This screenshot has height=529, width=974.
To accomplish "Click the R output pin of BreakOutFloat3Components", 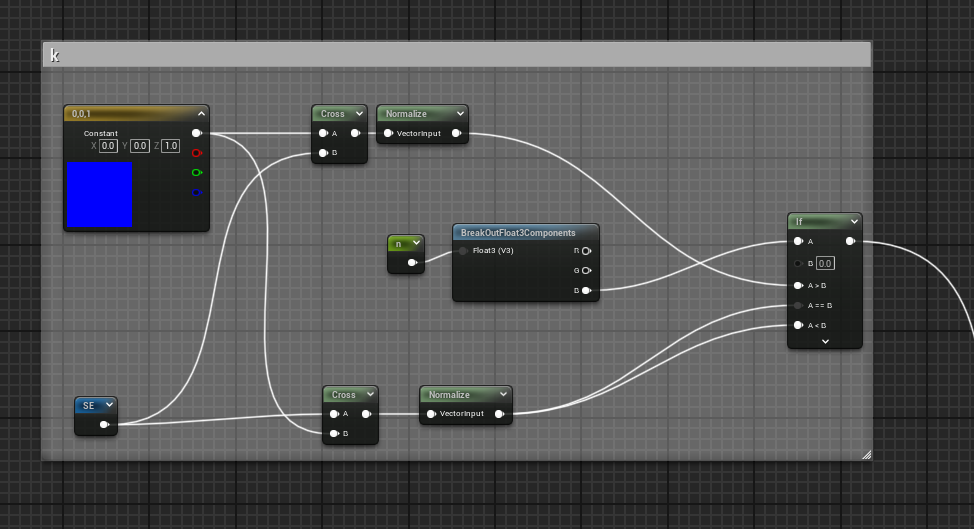I will tap(585, 251).
